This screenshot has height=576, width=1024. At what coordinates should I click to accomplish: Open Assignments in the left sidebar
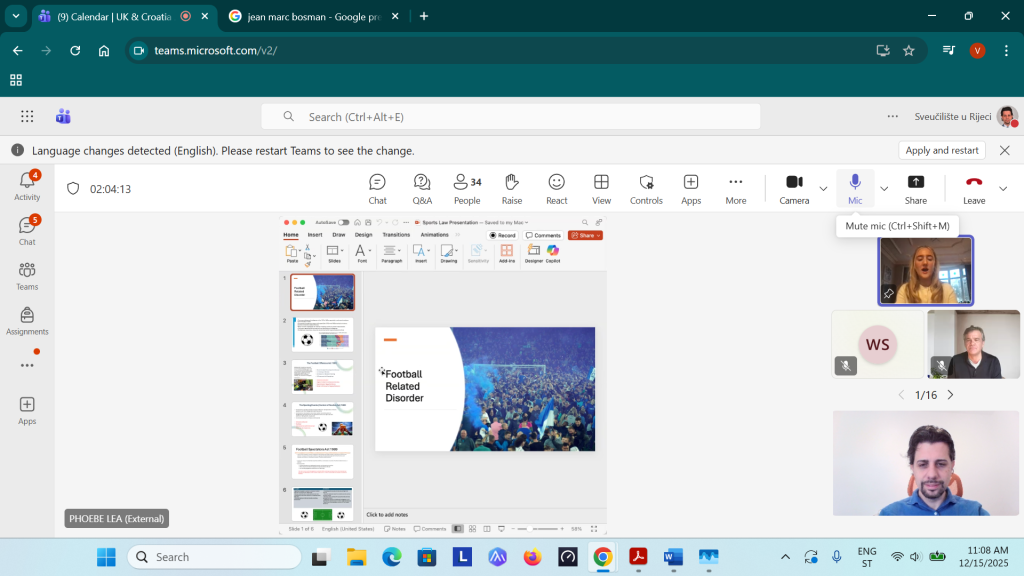click(x=27, y=321)
